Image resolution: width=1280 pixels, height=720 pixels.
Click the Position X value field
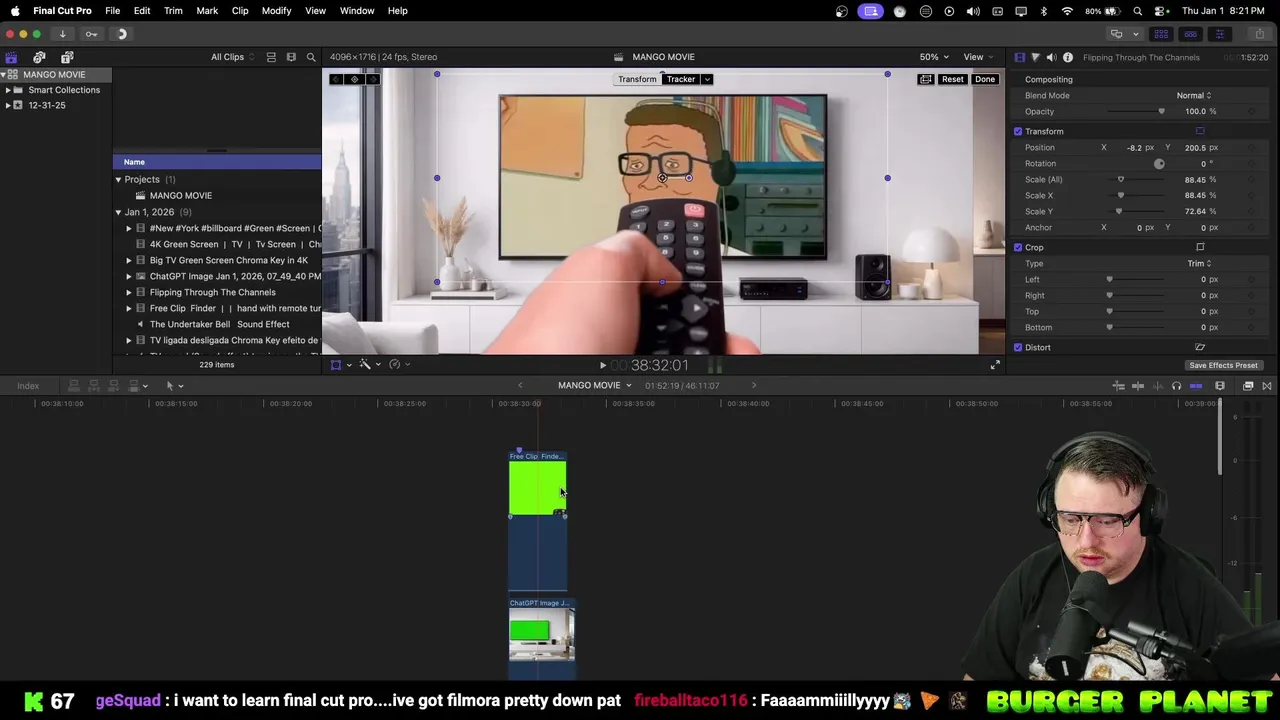pos(1134,147)
